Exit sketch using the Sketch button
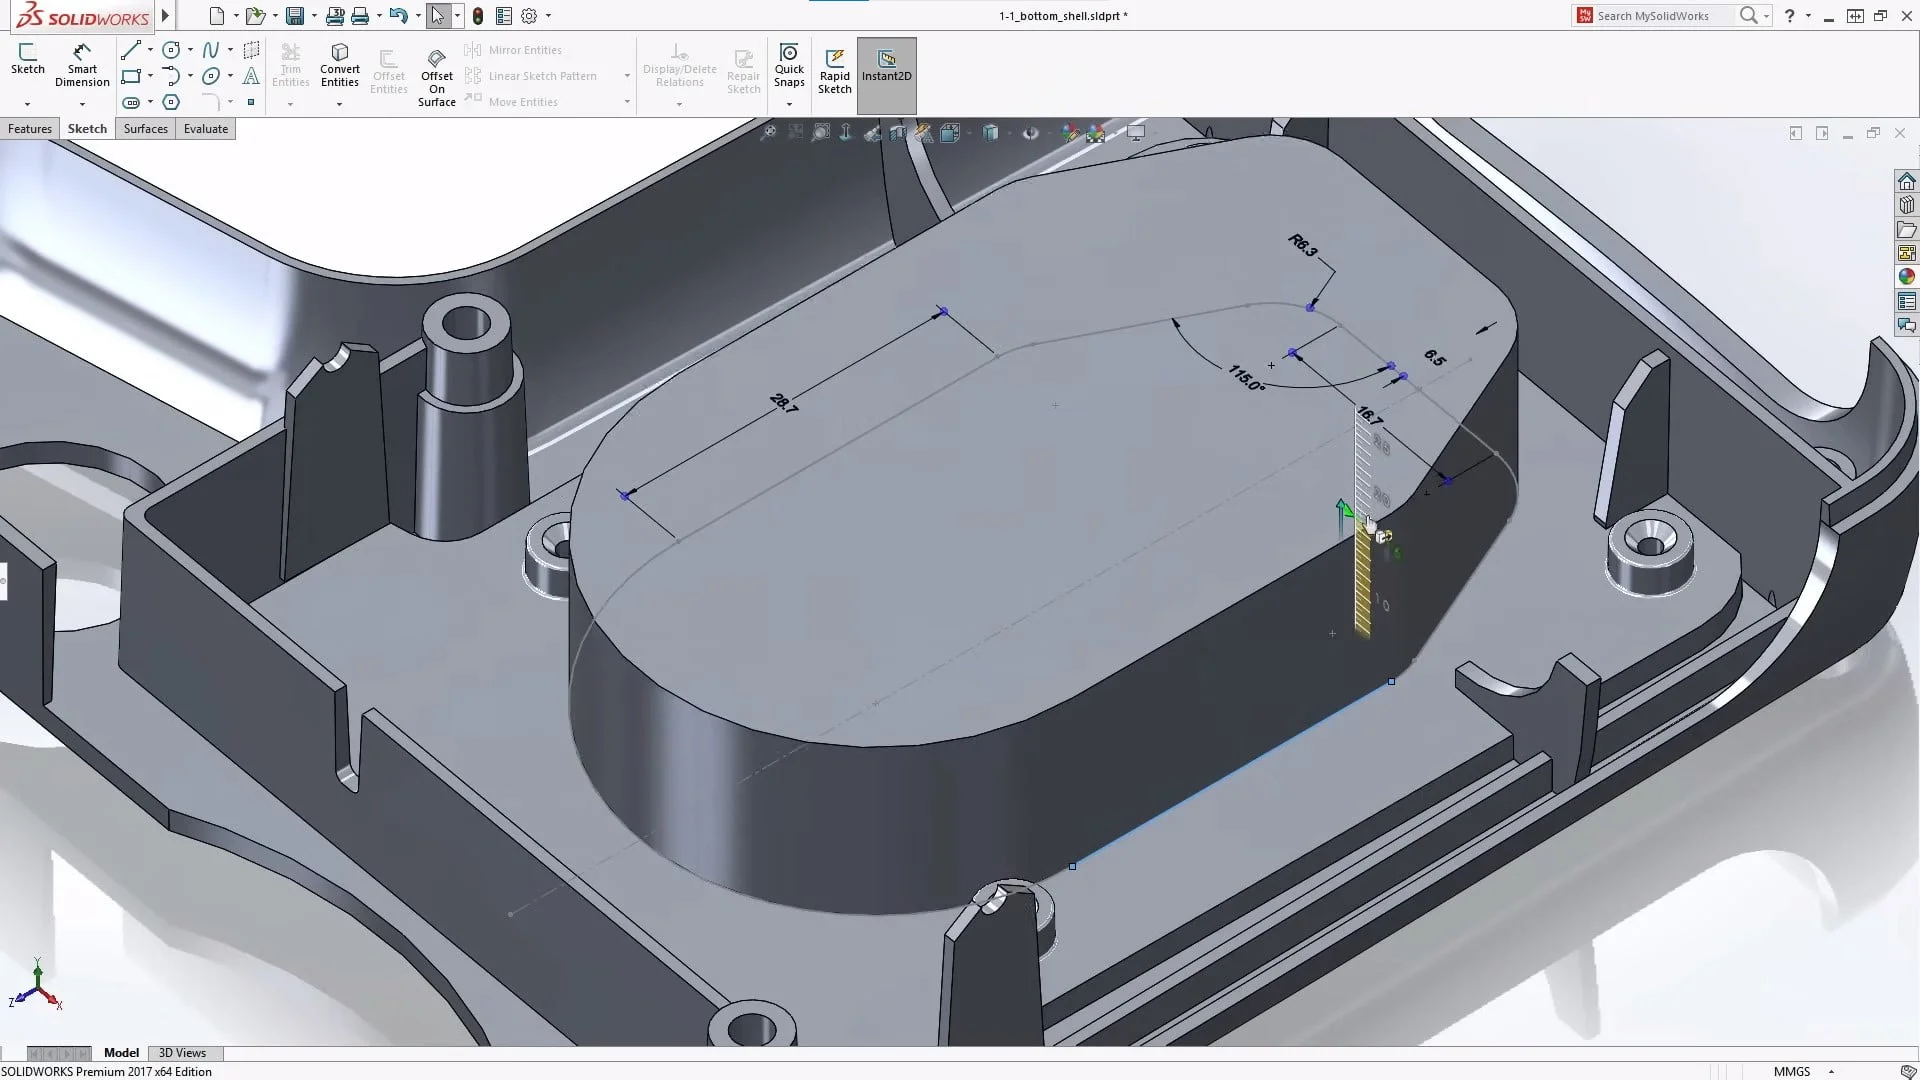1920x1080 pixels. [x=28, y=60]
